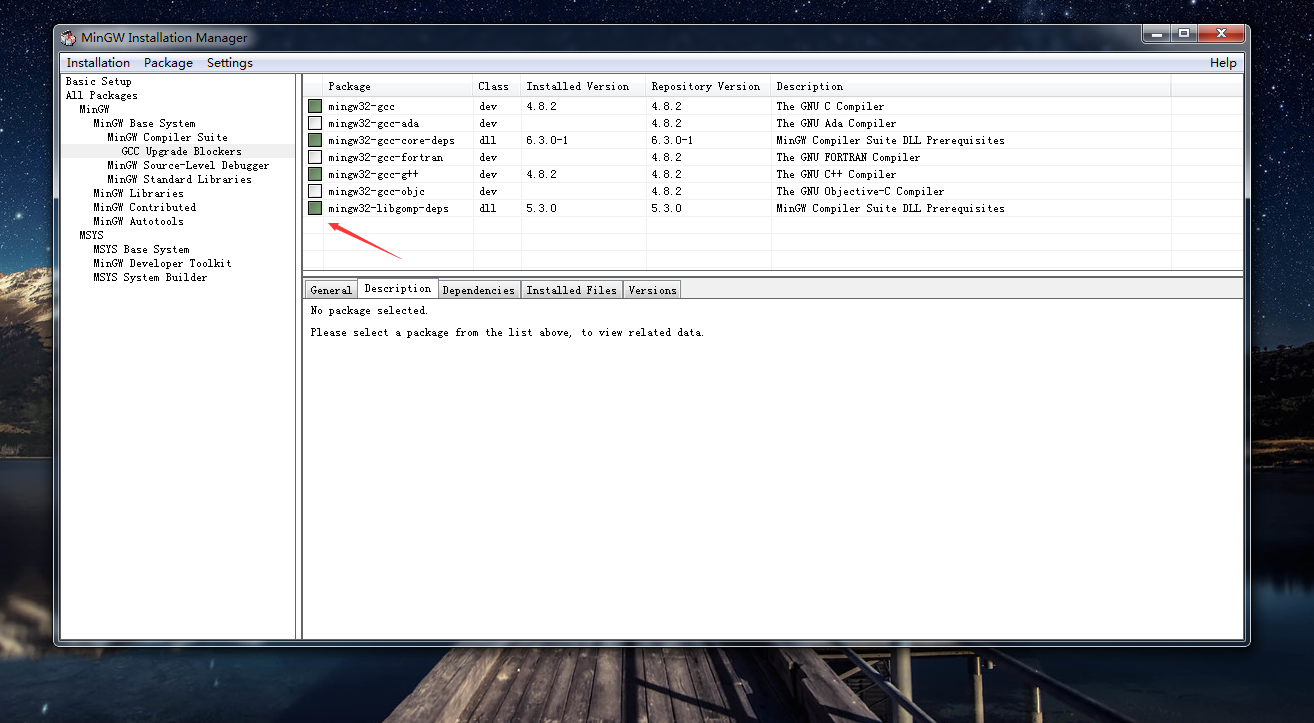Click 'The GNU Objective-C Compiler' description
This screenshot has height=723, width=1314.
click(x=860, y=191)
